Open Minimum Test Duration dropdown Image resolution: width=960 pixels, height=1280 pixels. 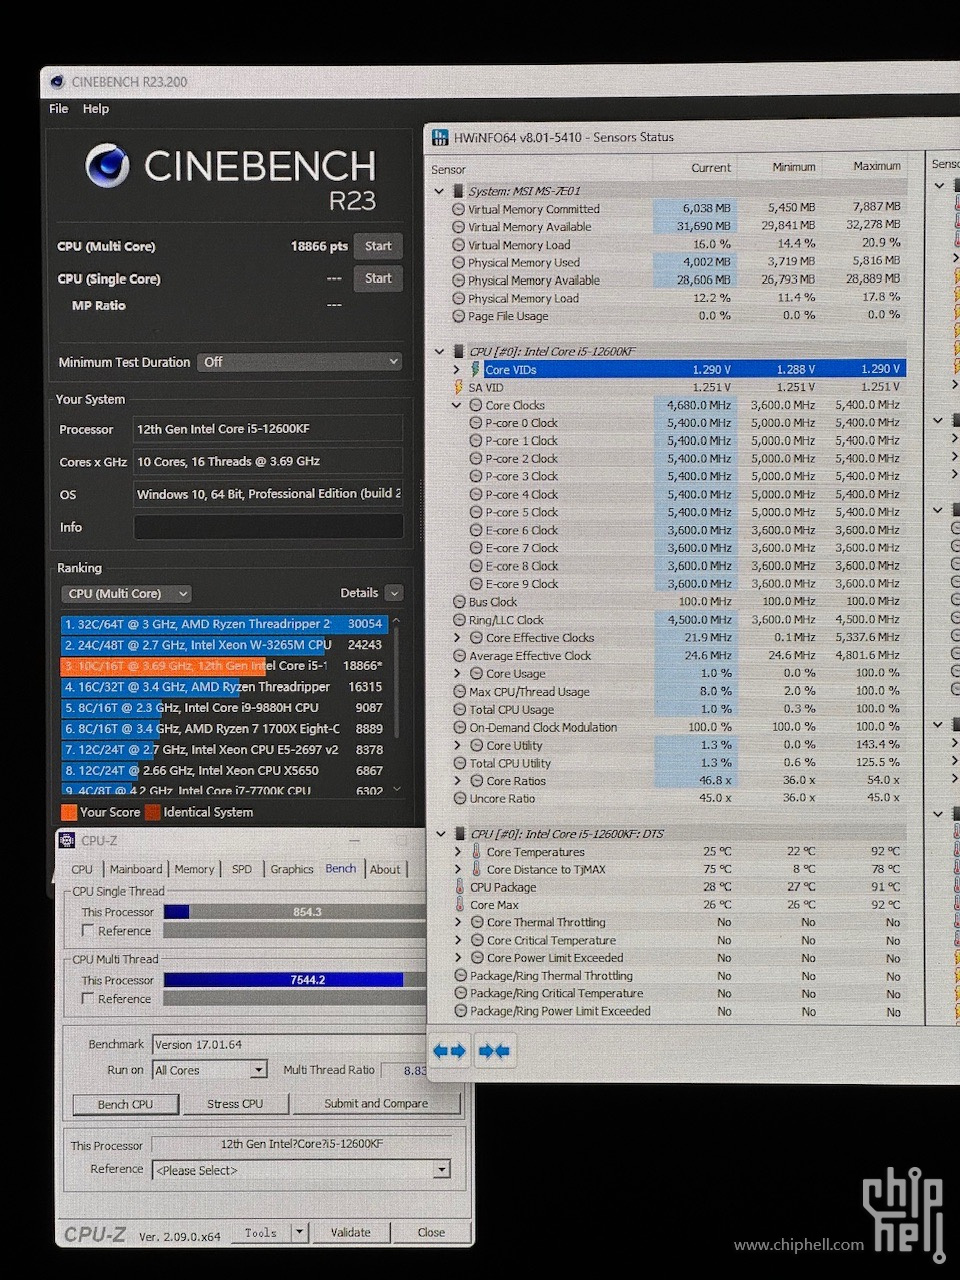[300, 362]
